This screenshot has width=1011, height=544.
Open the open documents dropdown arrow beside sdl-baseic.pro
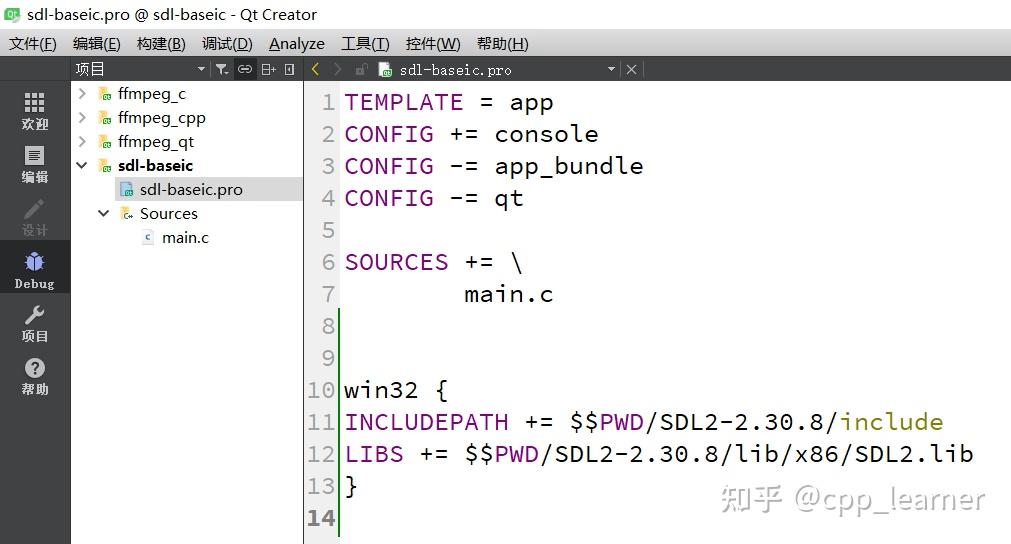611,69
